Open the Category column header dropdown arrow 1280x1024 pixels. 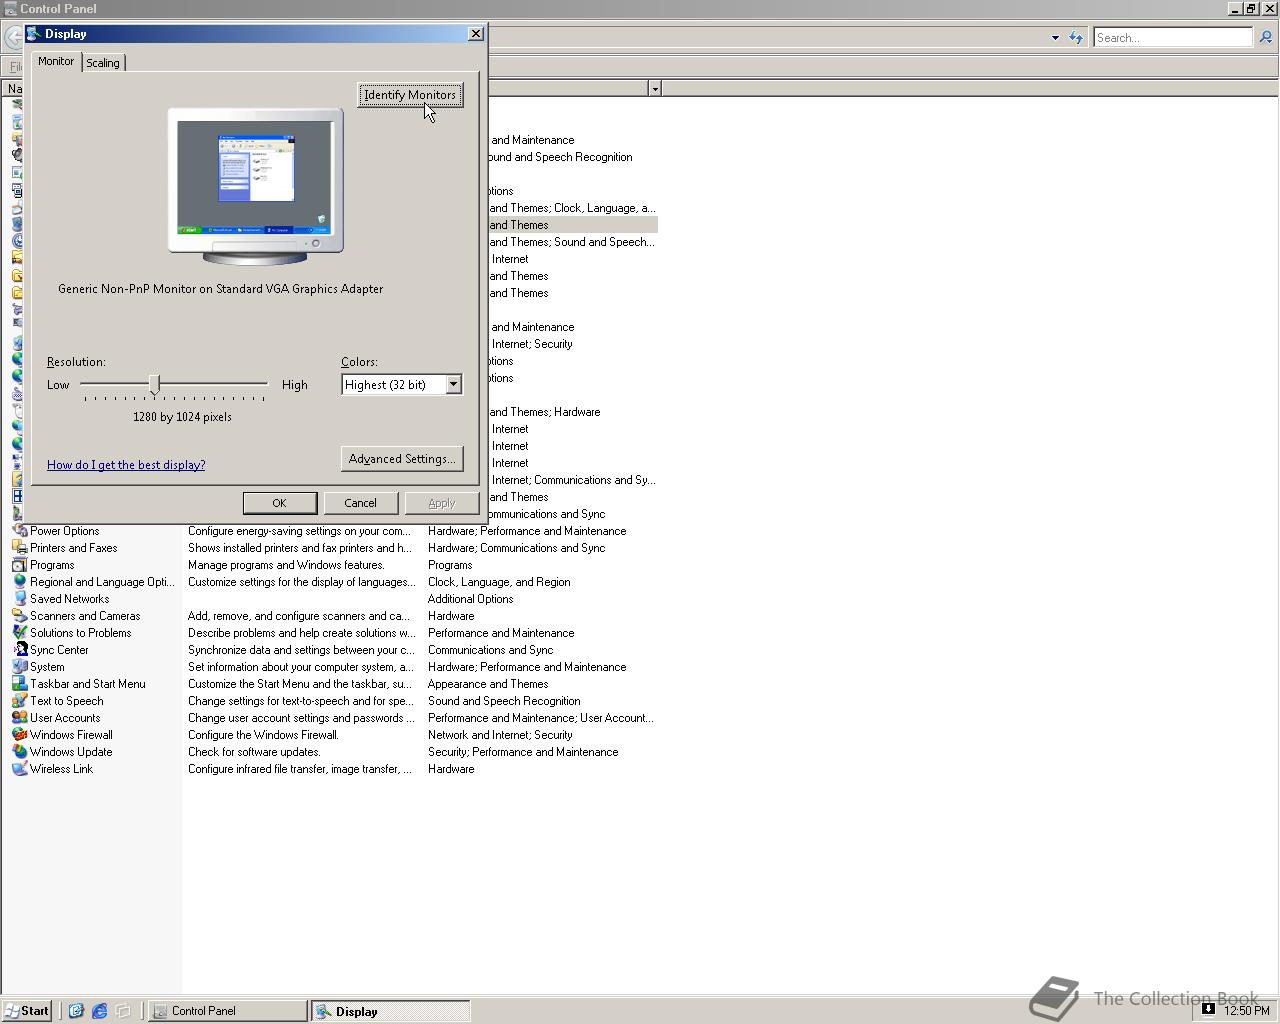(x=655, y=89)
